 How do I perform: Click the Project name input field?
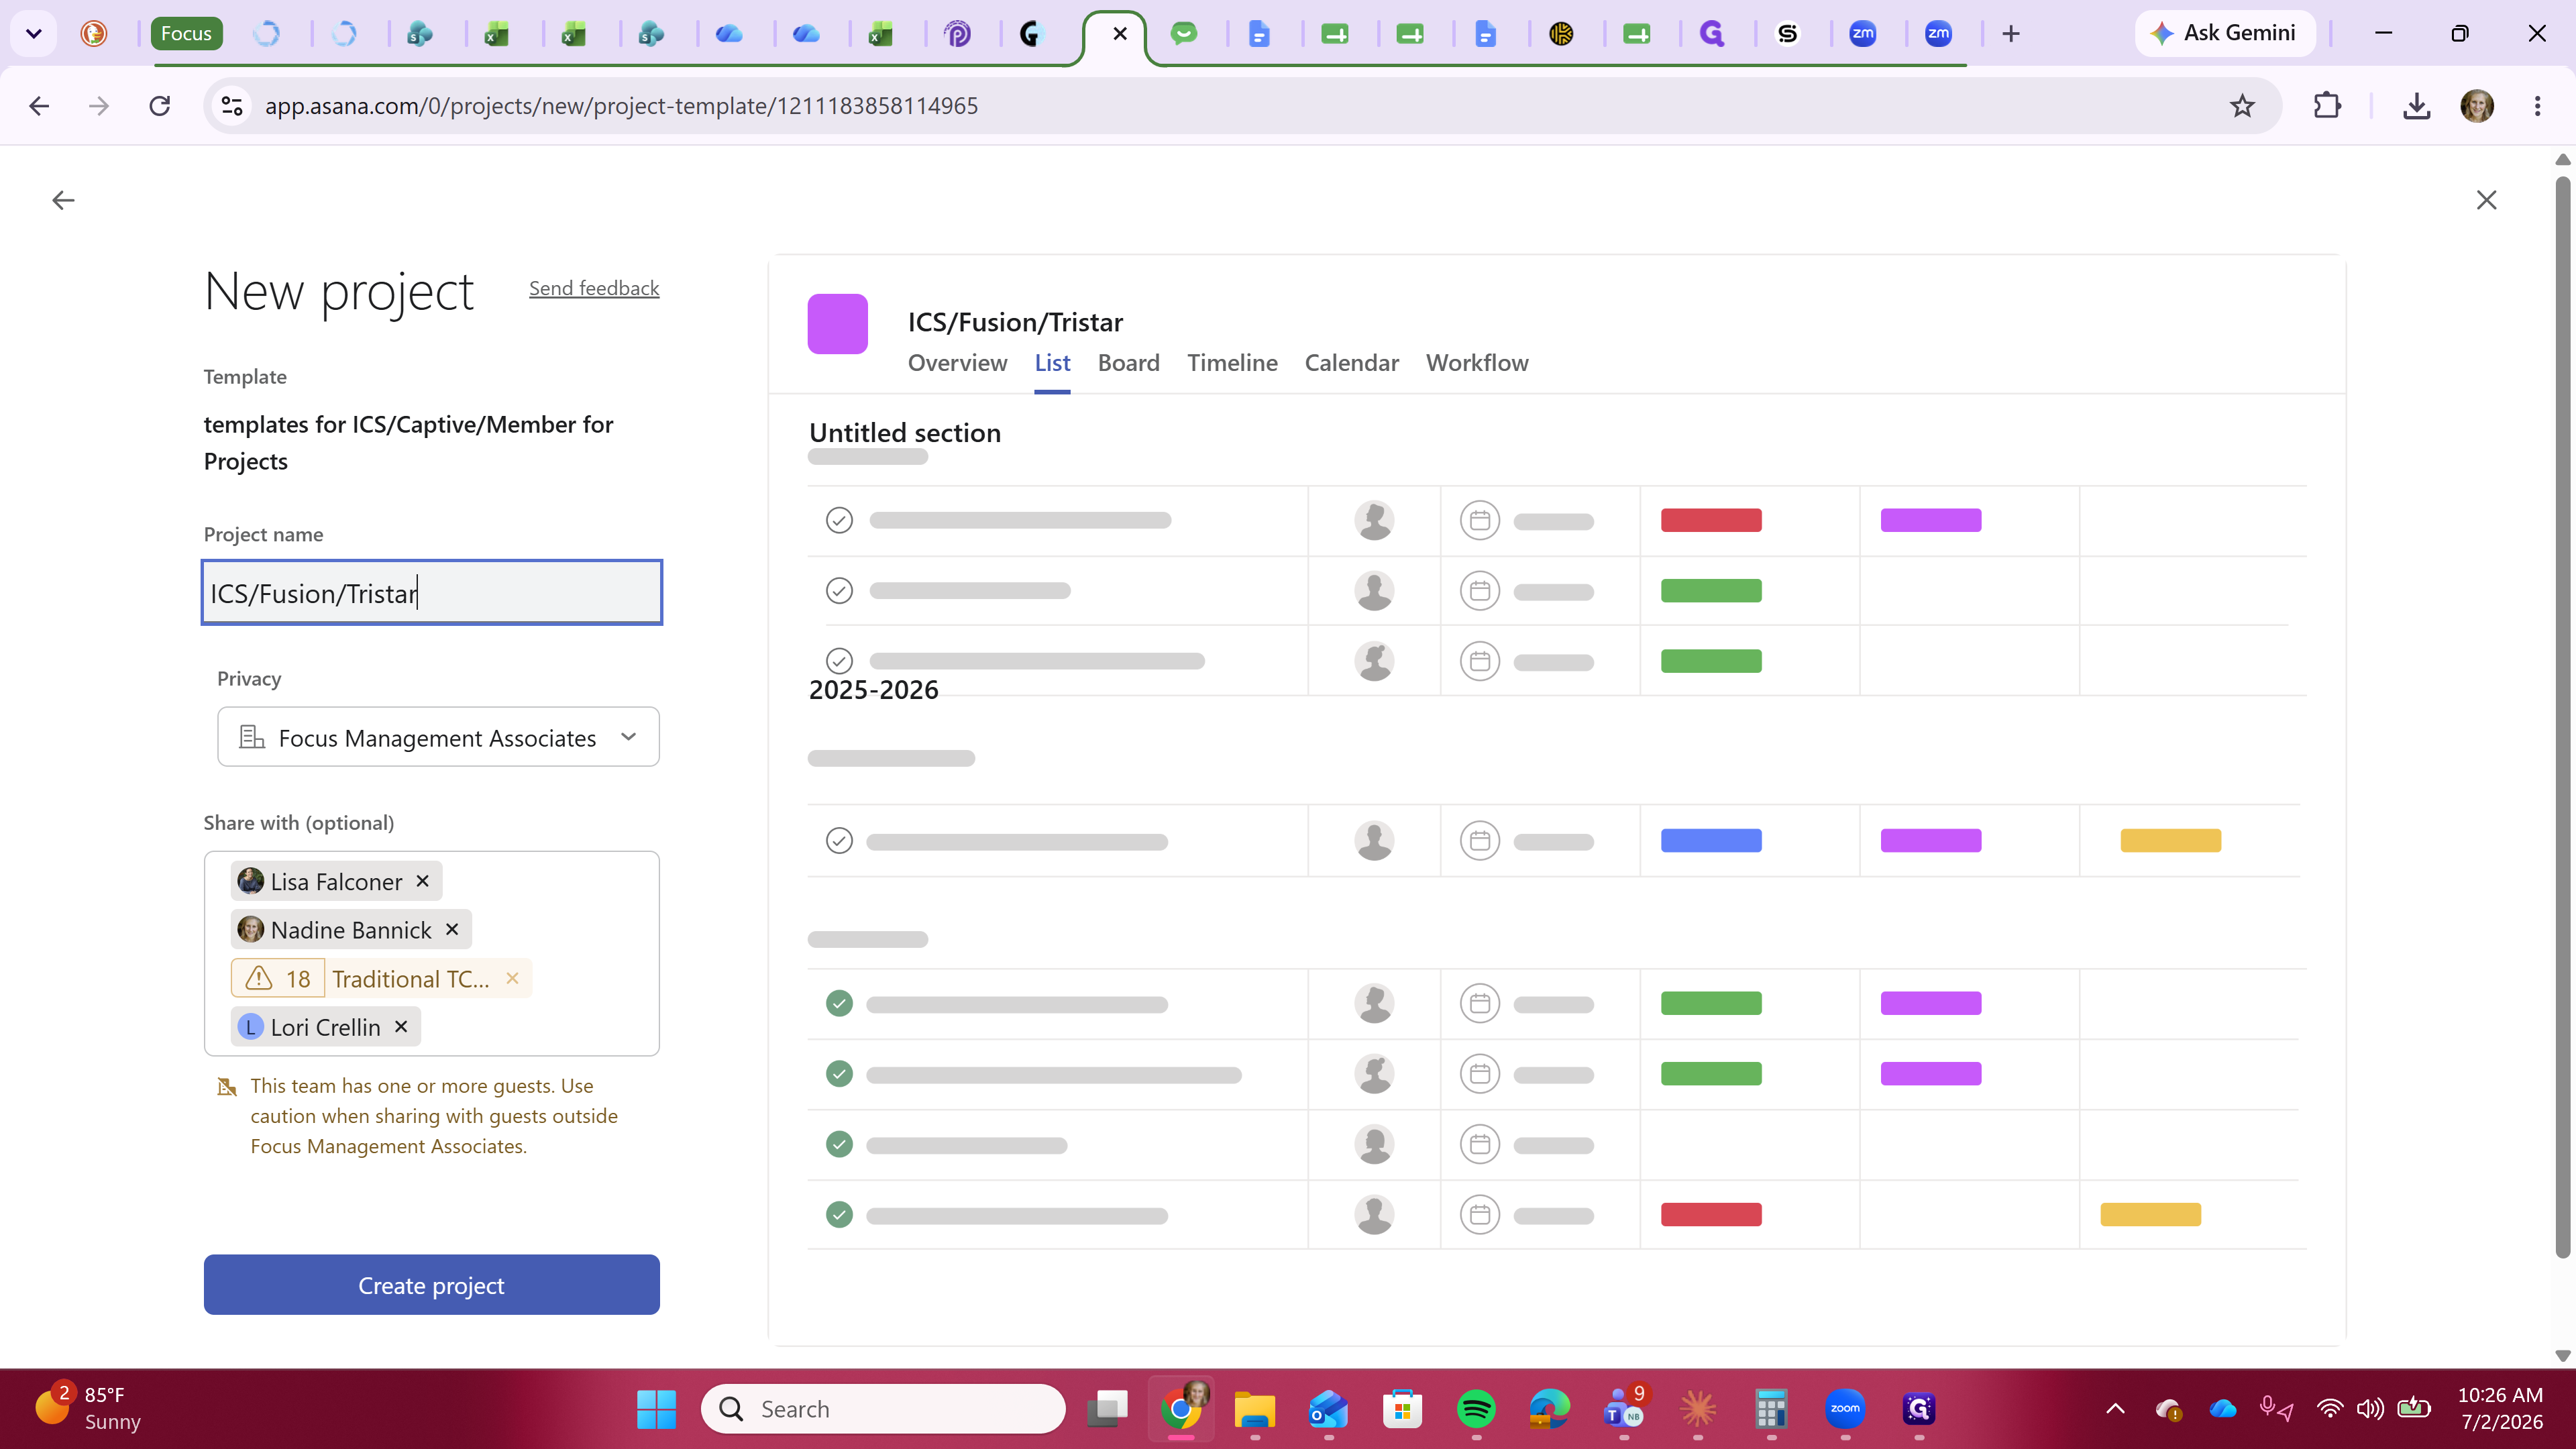(x=432, y=593)
